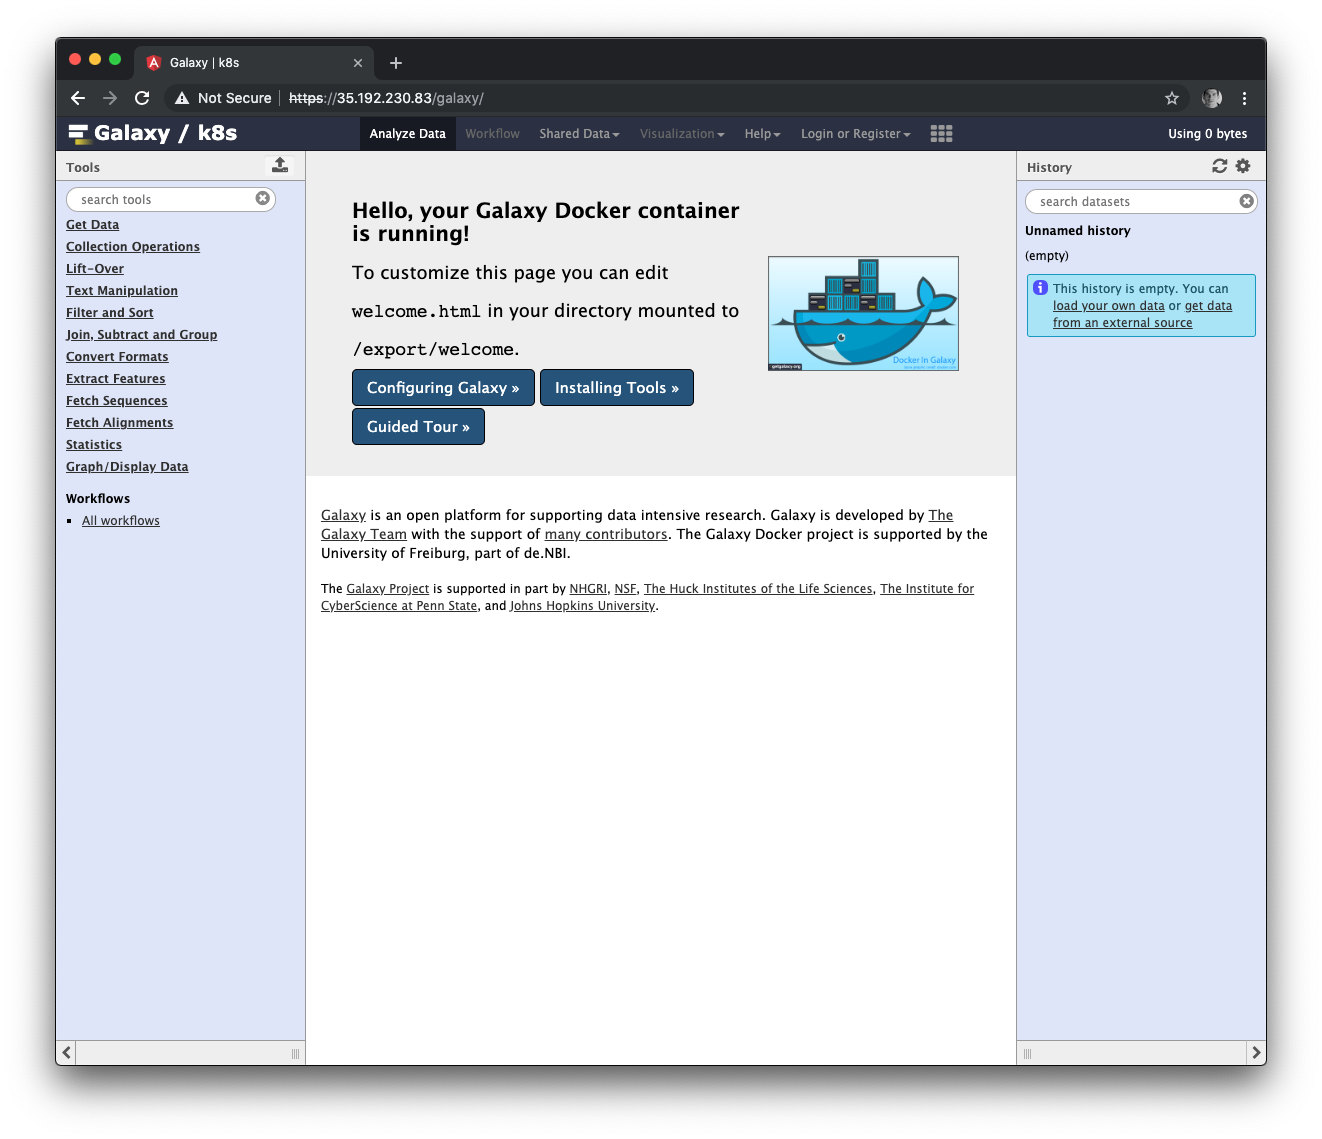Go back in browser history
Image resolution: width=1322 pixels, height=1139 pixels.
click(78, 98)
